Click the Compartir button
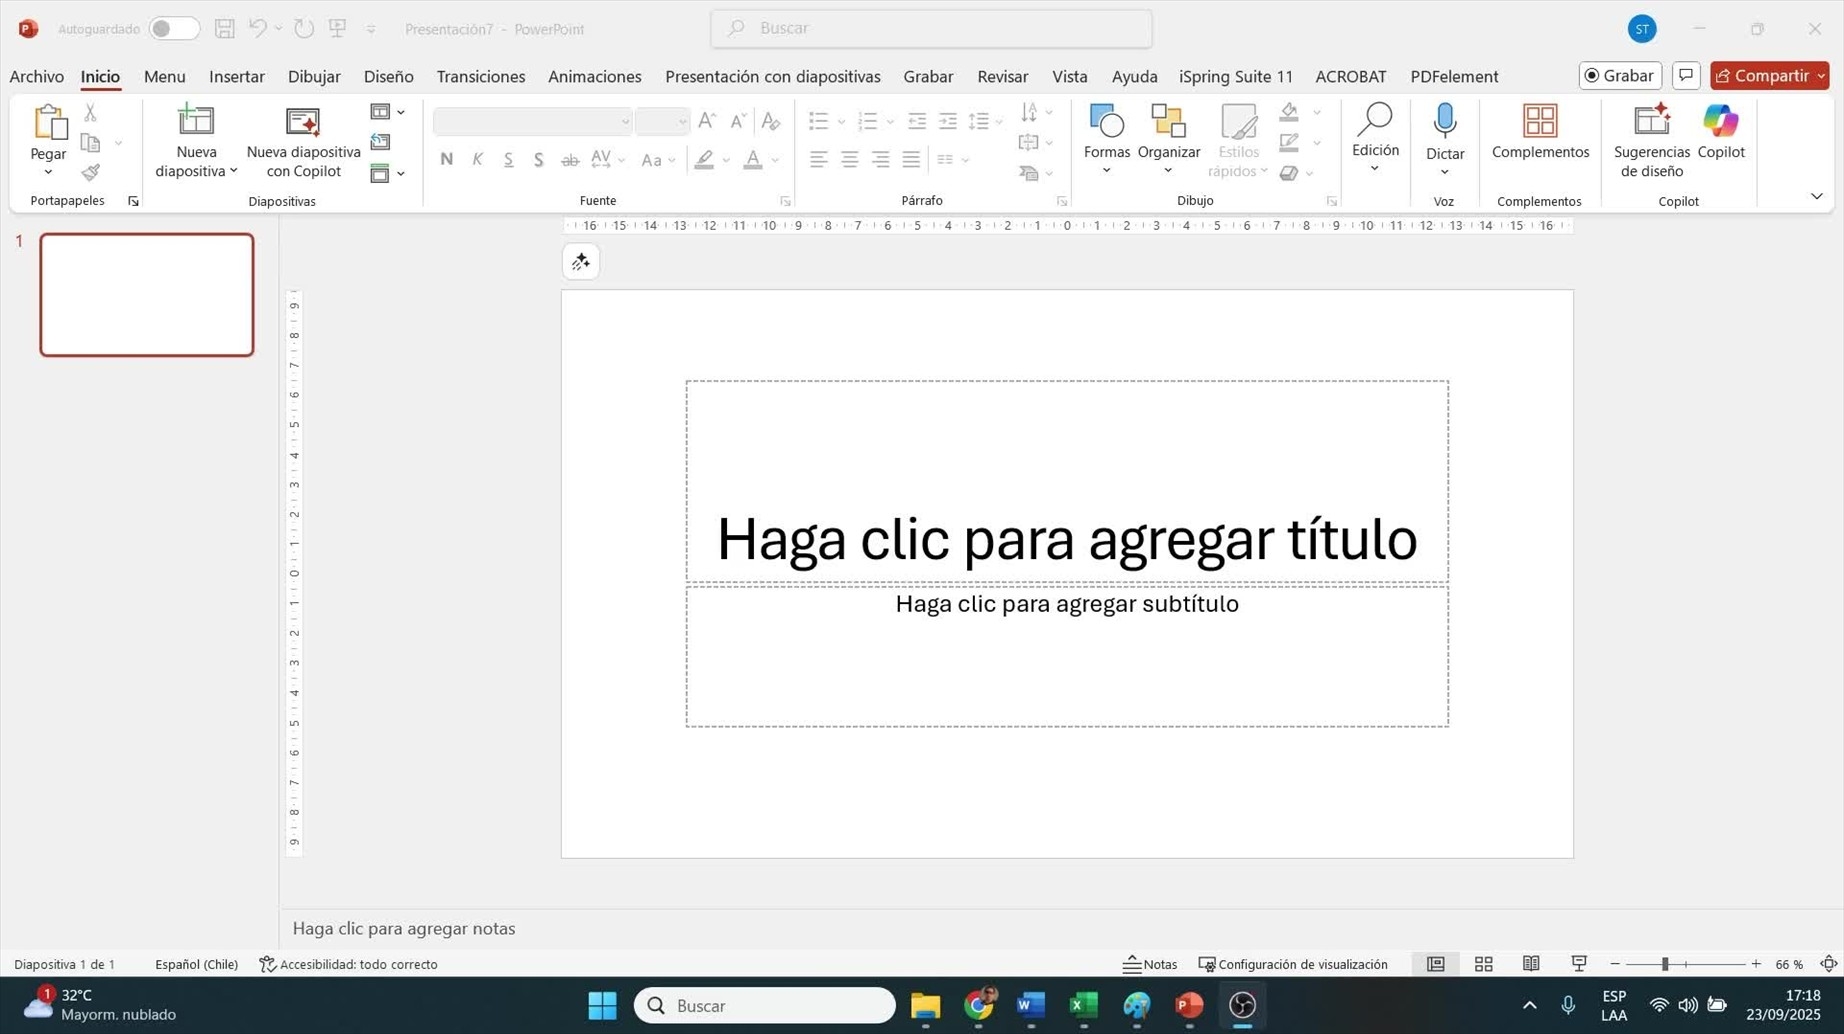The width and height of the screenshot is (1844, 1034). [1762, 76]
